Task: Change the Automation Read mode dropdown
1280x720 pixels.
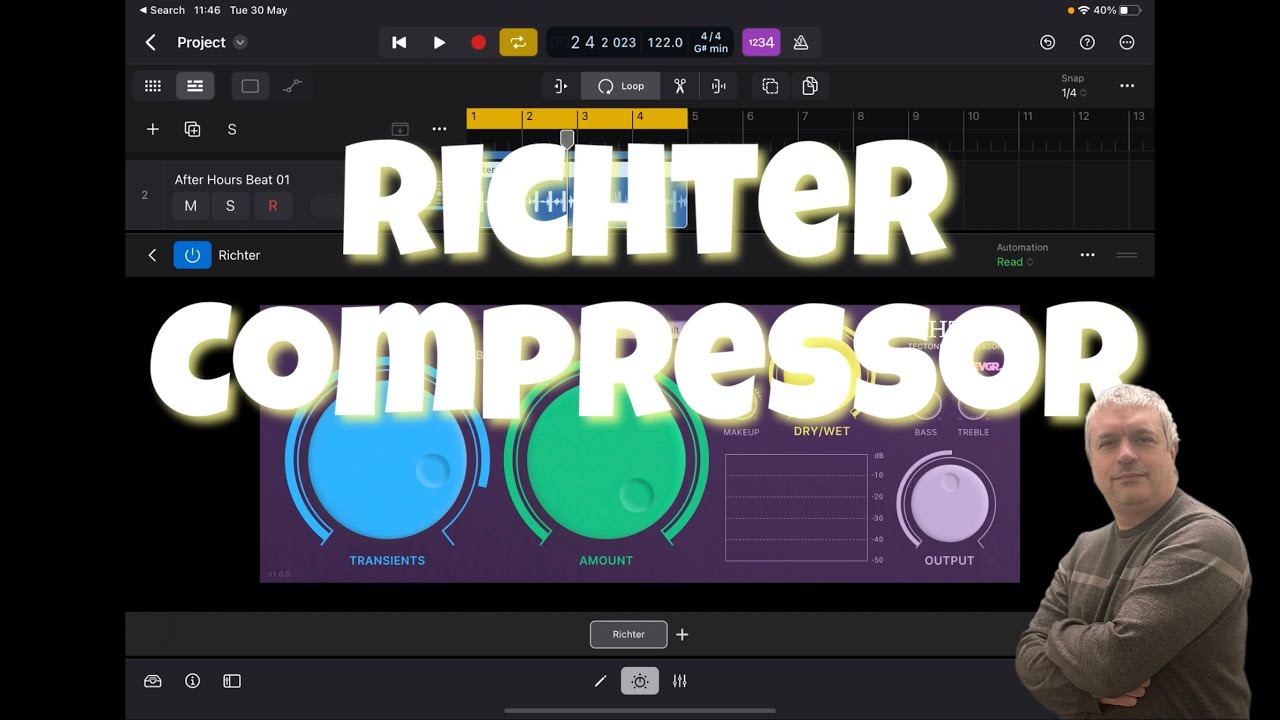Action: coord(1015,262)
